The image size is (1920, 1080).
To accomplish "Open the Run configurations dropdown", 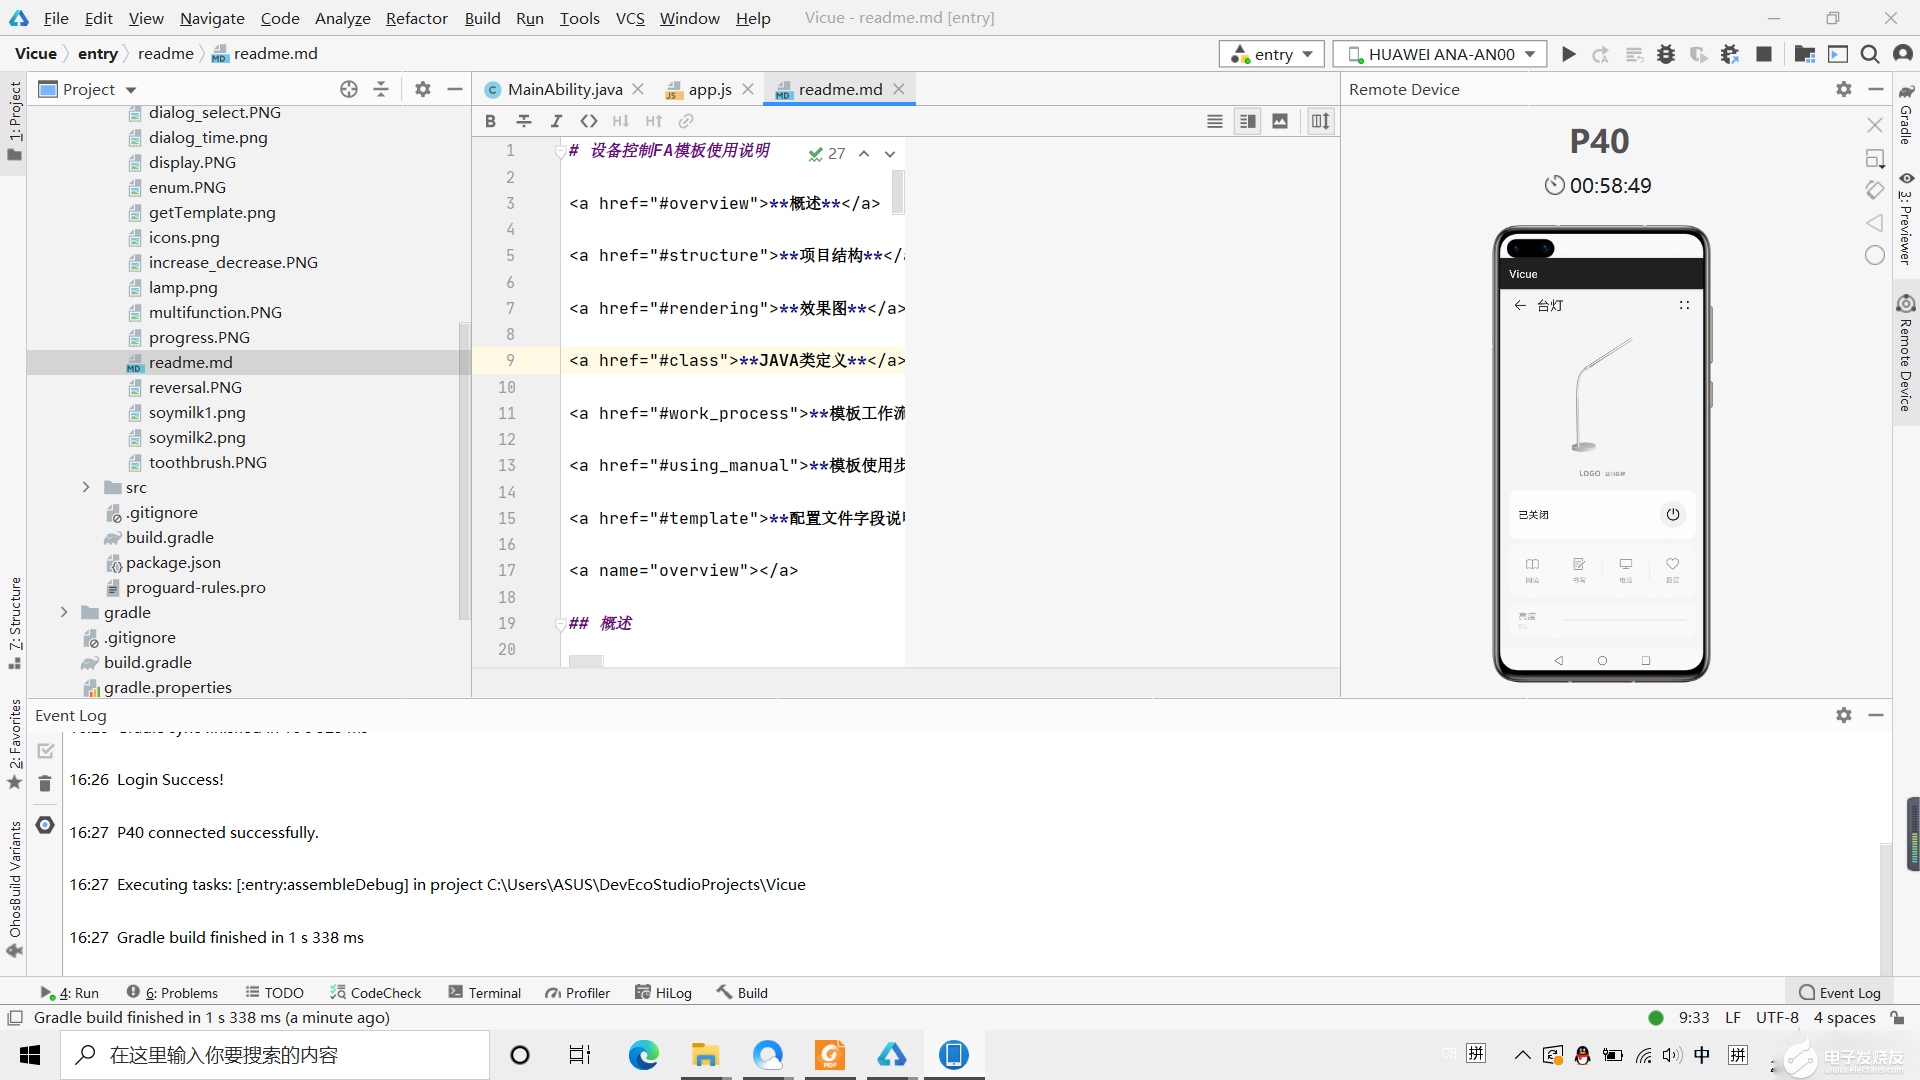I will pos(1269,54).
